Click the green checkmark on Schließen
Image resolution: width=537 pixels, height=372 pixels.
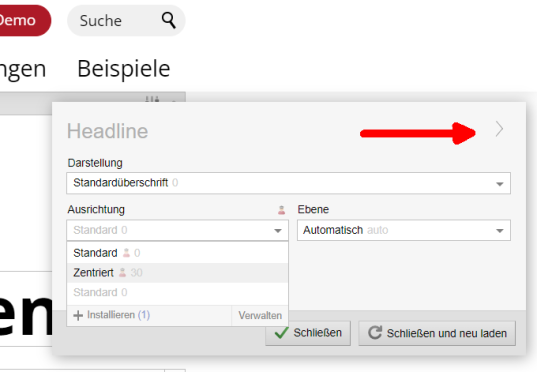click(x=282, y=332)
